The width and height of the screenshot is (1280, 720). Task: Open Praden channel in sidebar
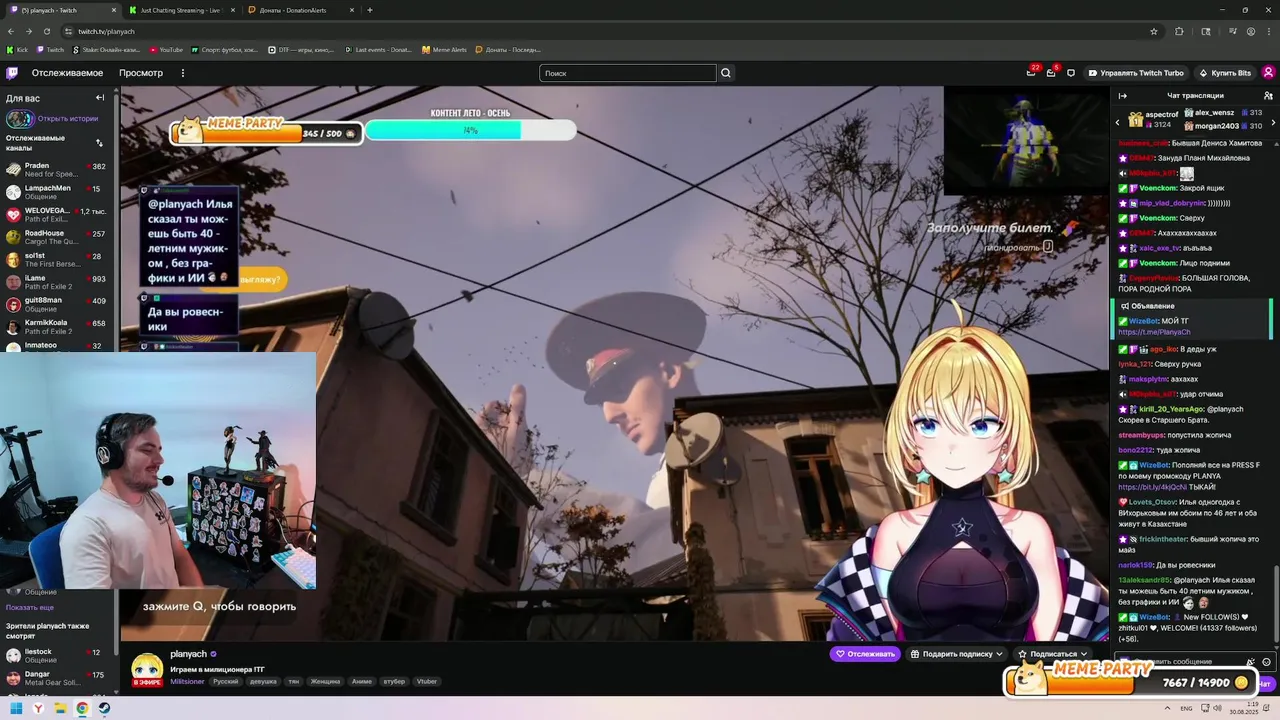[x=58, y=170]
